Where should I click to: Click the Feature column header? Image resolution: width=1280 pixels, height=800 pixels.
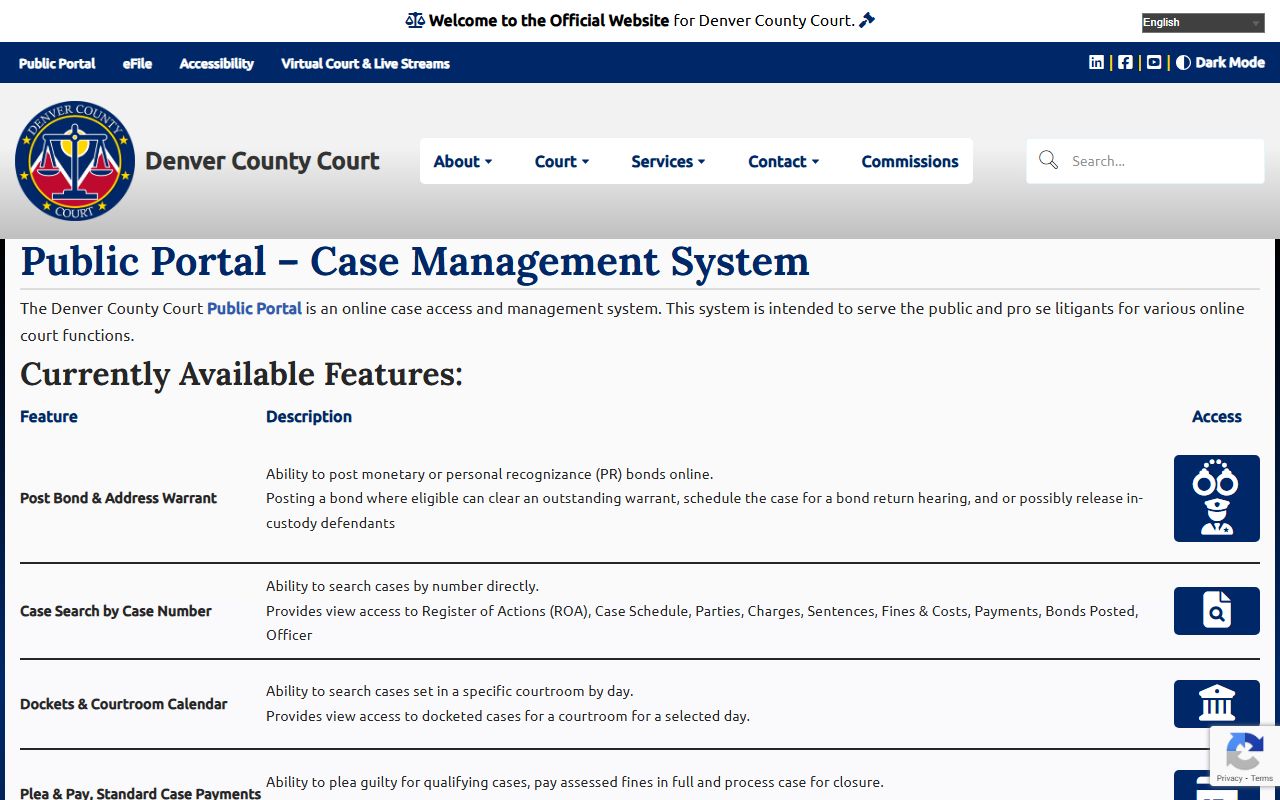point(48,416)
